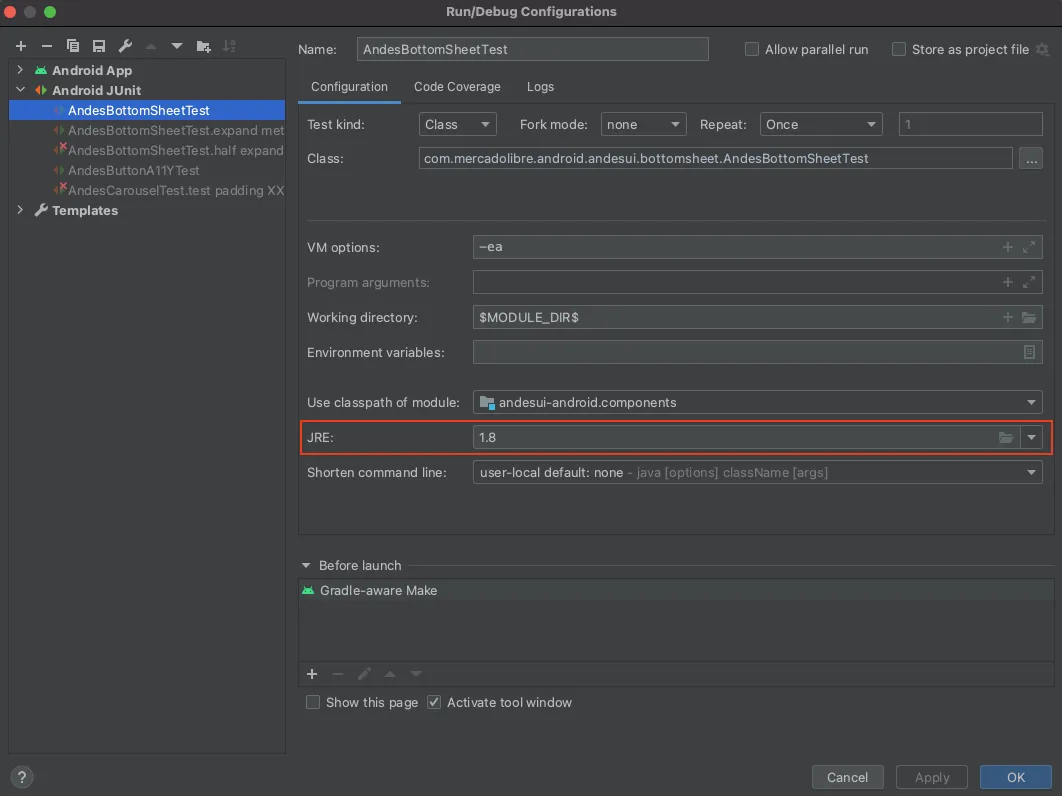Expand the Templates tree node

point(20,210)
